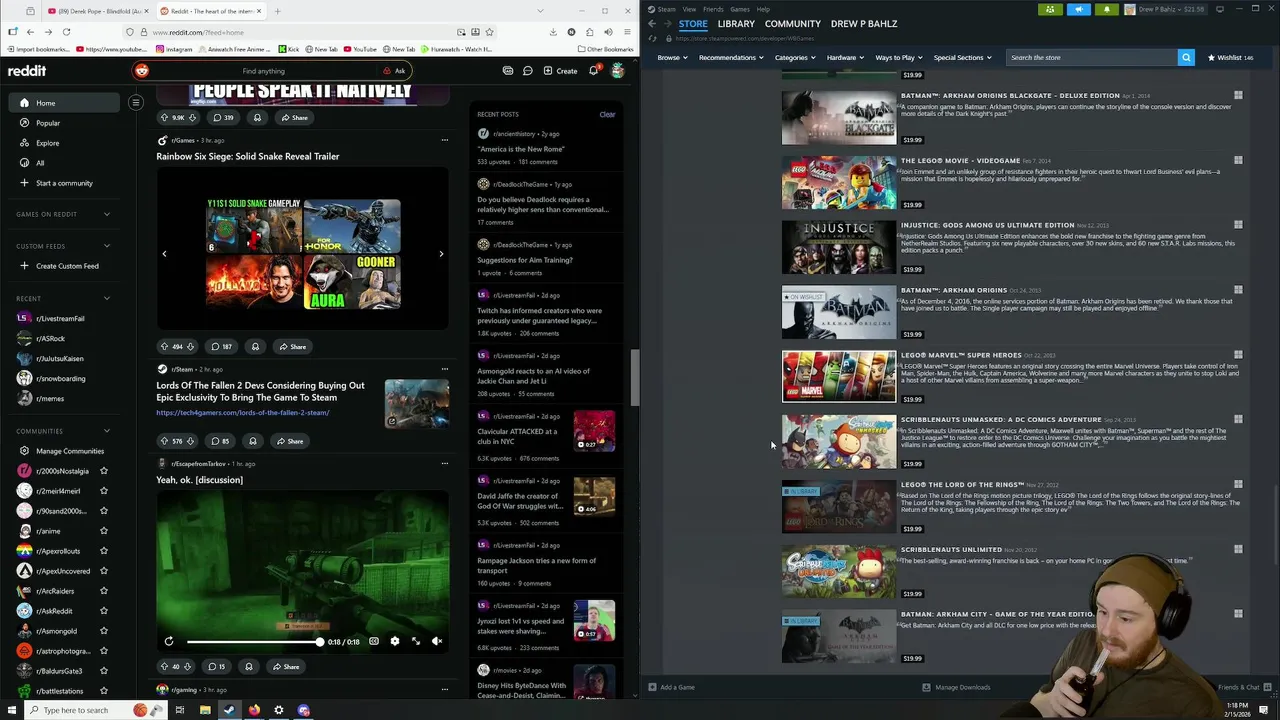Toggle captions on the Tarkov video
This screenshot has width=1280, height=720.
[373, 641]
